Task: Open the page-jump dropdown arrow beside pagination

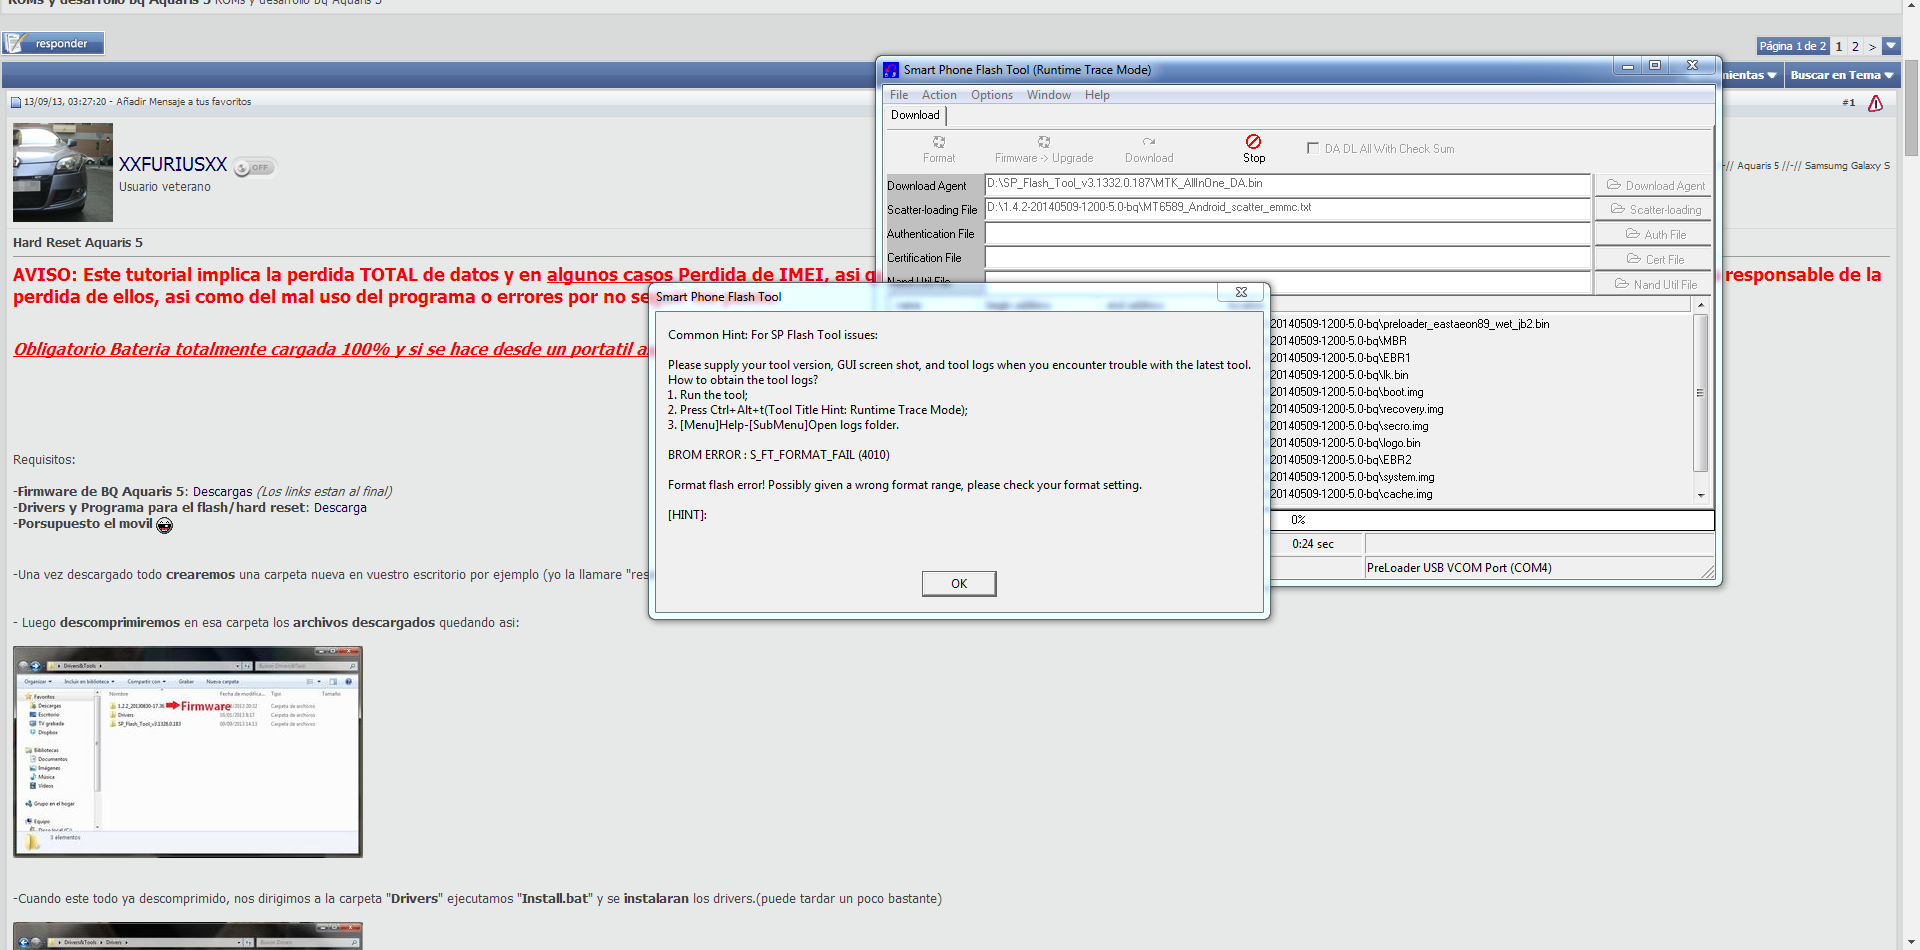Action: pos(1891,46)
